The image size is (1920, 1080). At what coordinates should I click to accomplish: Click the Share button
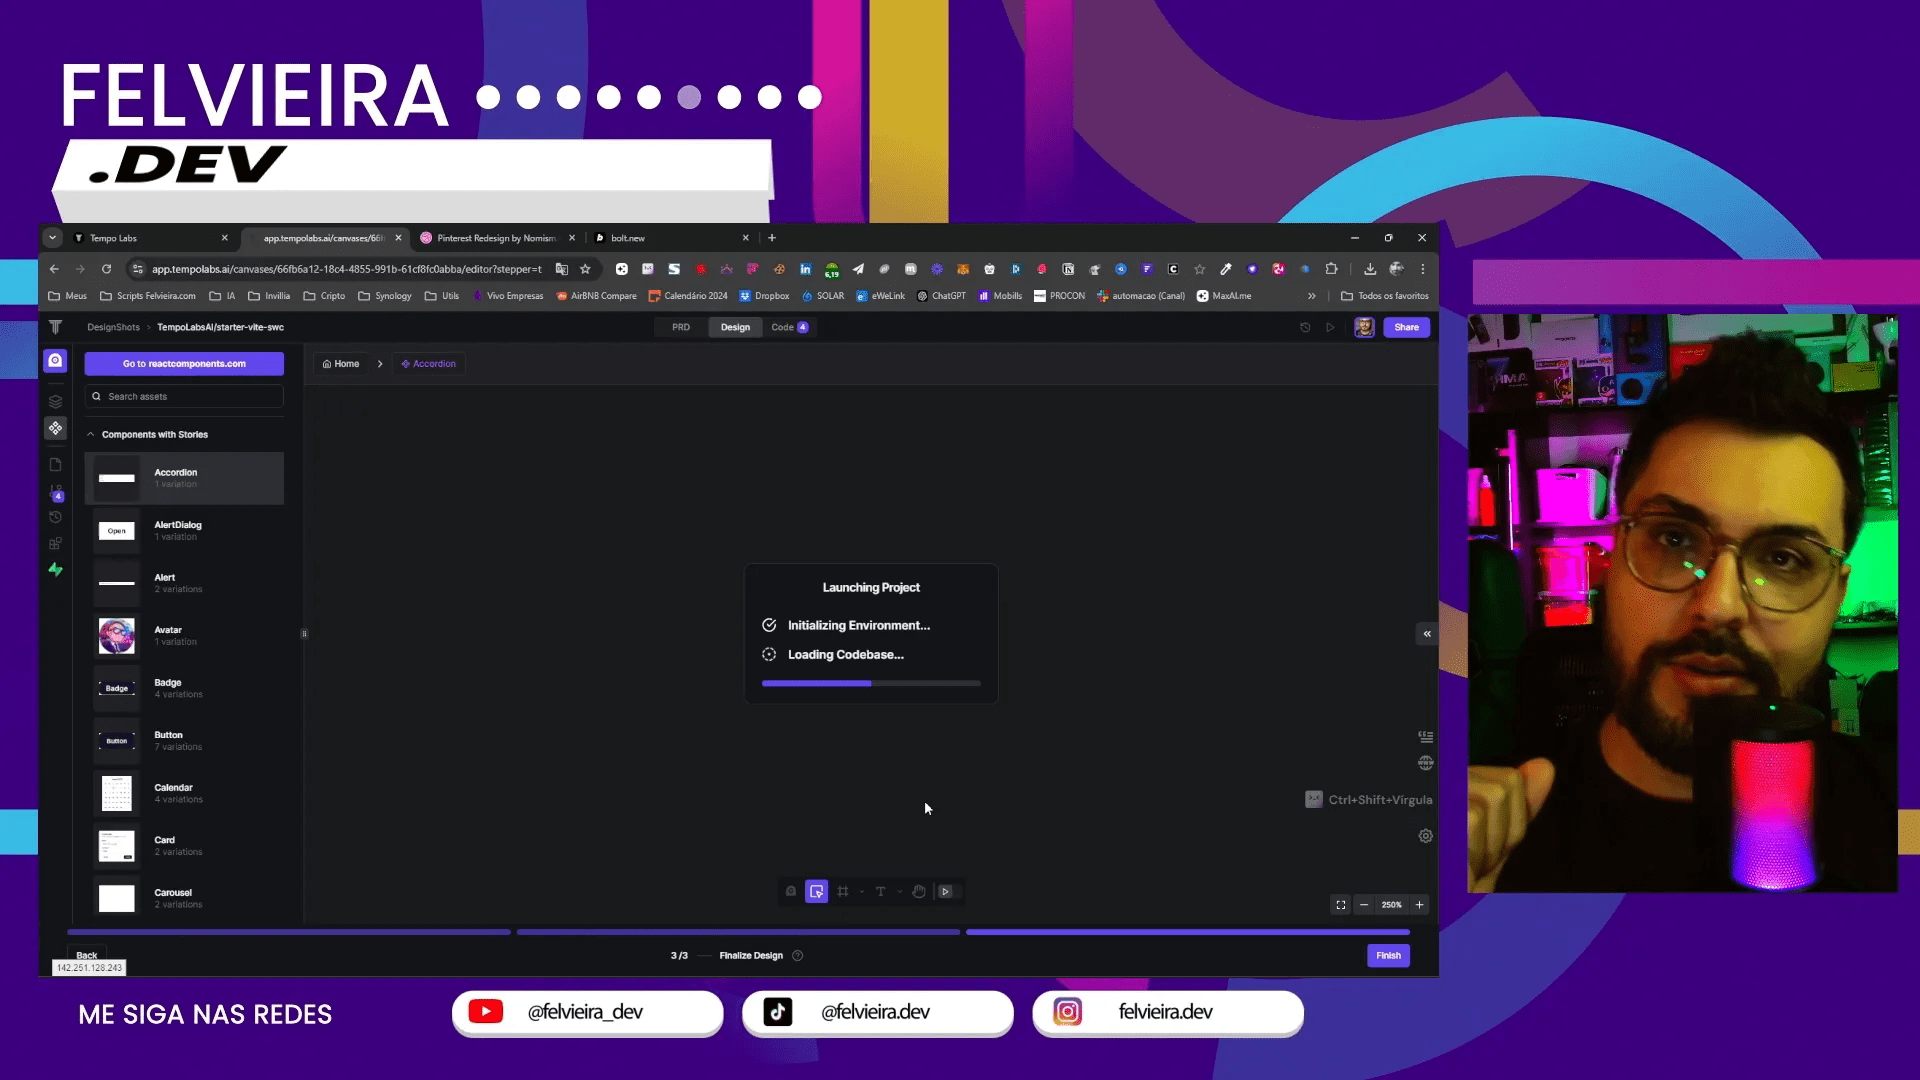coord(1406,327)
